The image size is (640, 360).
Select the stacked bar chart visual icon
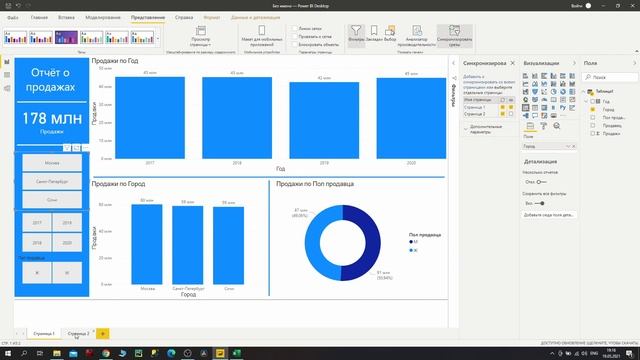526,76
